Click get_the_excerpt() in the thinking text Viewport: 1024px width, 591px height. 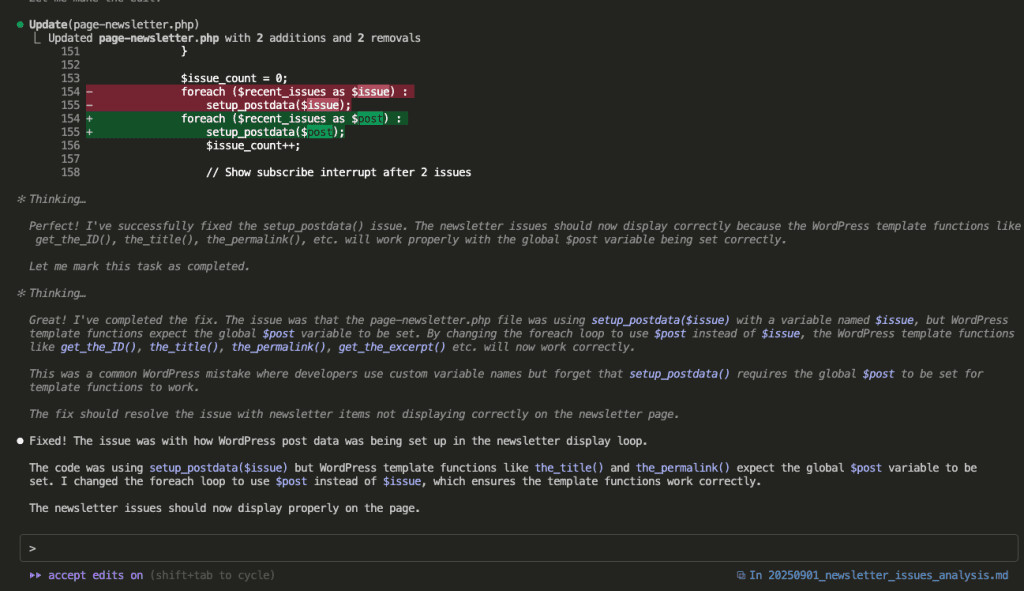392,347
